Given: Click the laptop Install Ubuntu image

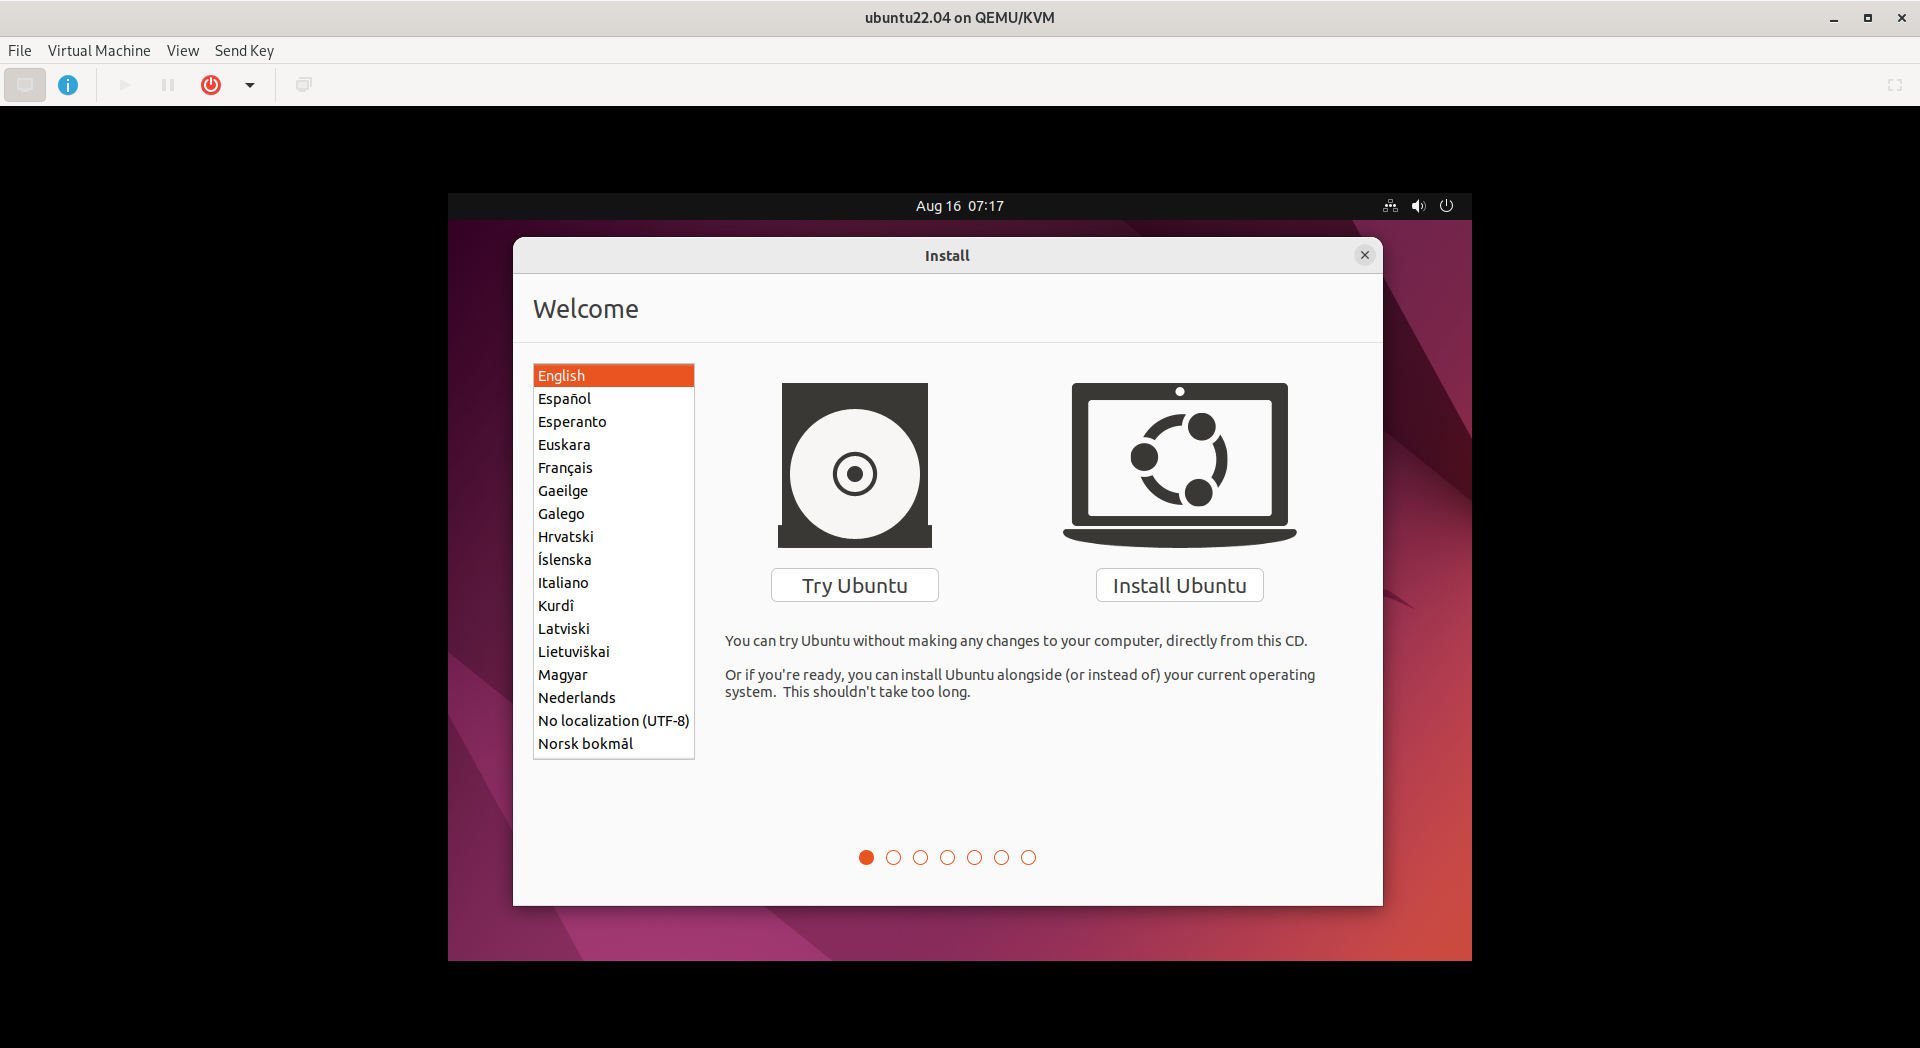Looking at the screenshot, I should click(1180, 465).
